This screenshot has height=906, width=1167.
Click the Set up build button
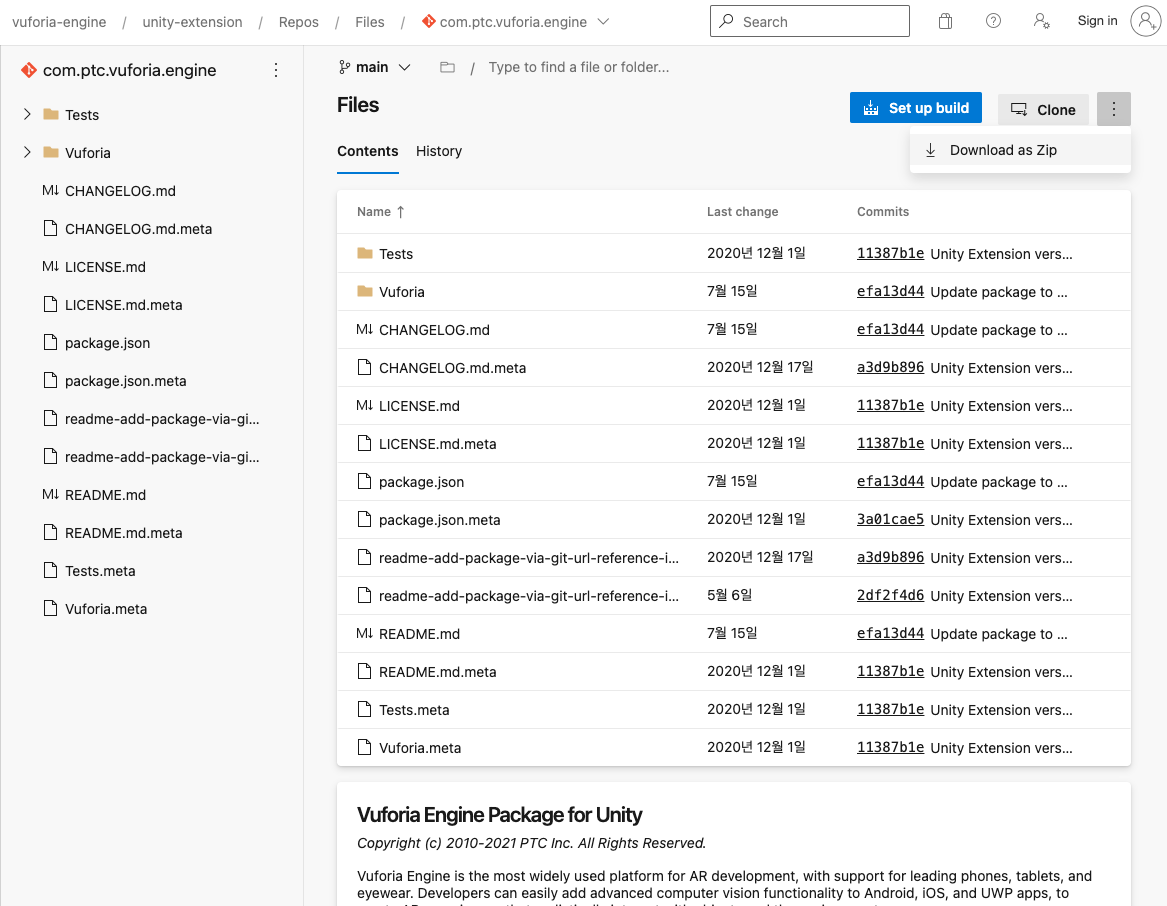click(x=915, y=108)
